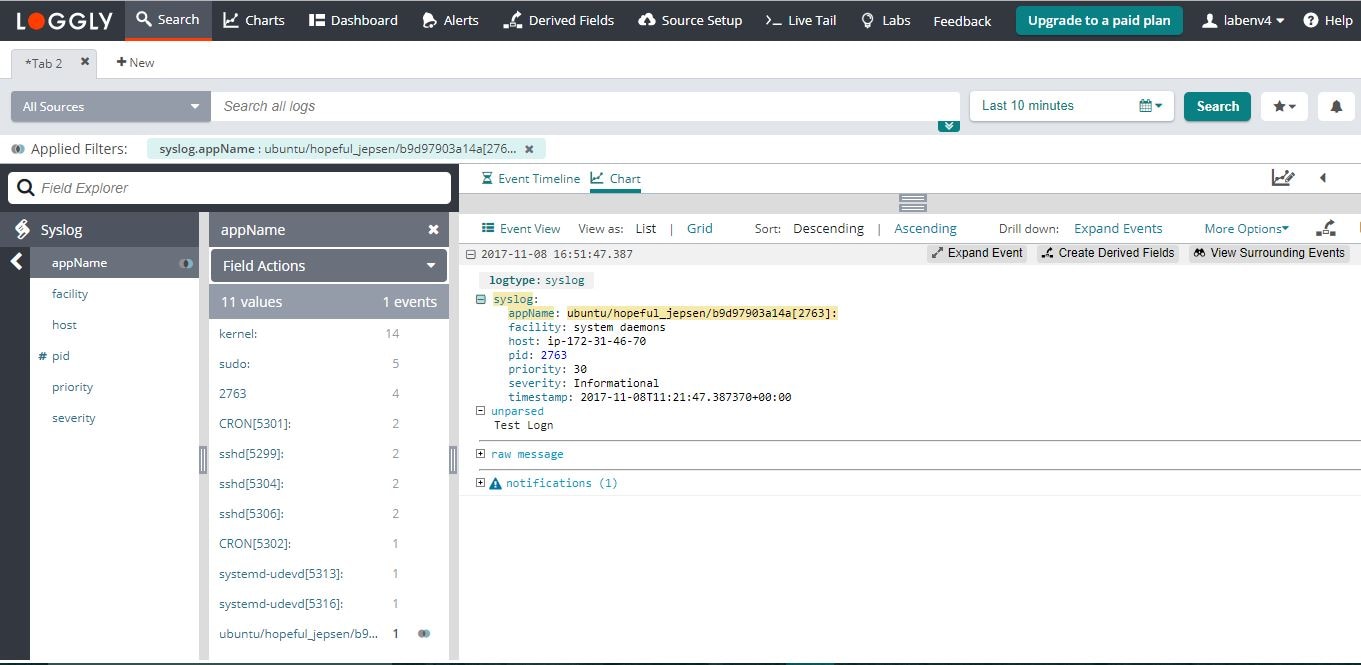
Task: Open the Dashboard menu item
Action: [353, 20]
